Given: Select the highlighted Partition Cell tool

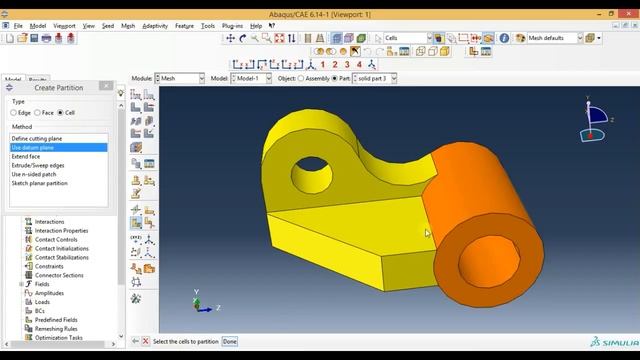Looking at the screenshot, I should pos(136,223).
